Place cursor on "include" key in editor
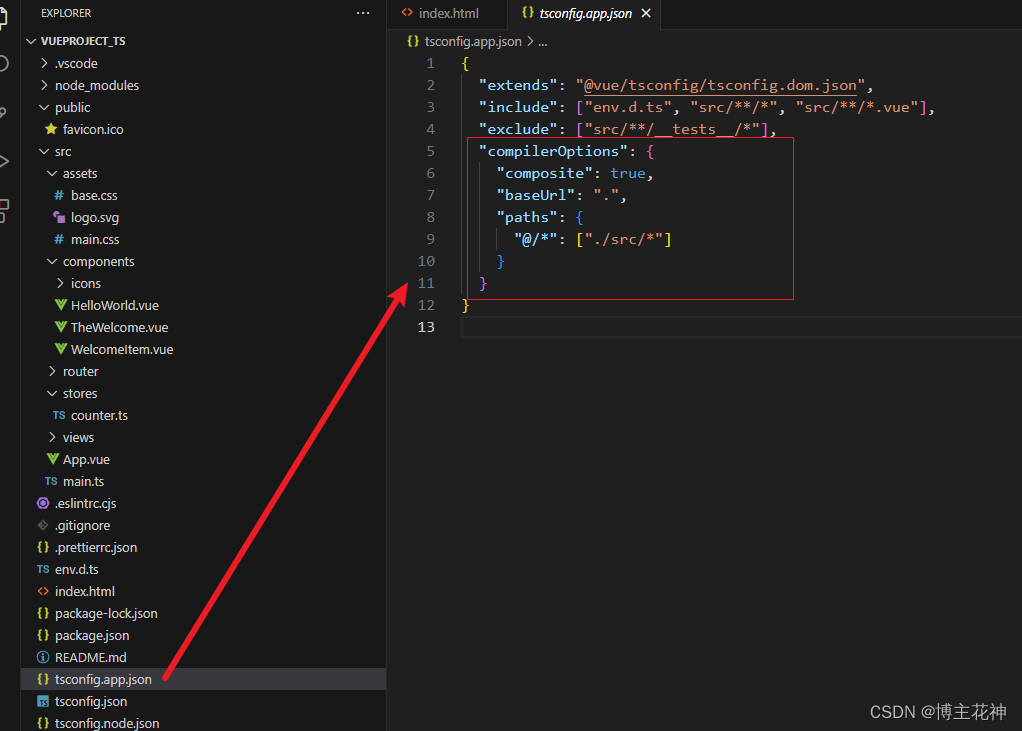1022x731 pixels. [x=518, y=108]
